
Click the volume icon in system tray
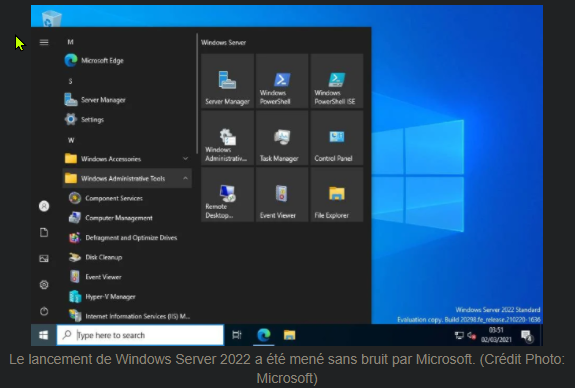click(x=472, y=335)
